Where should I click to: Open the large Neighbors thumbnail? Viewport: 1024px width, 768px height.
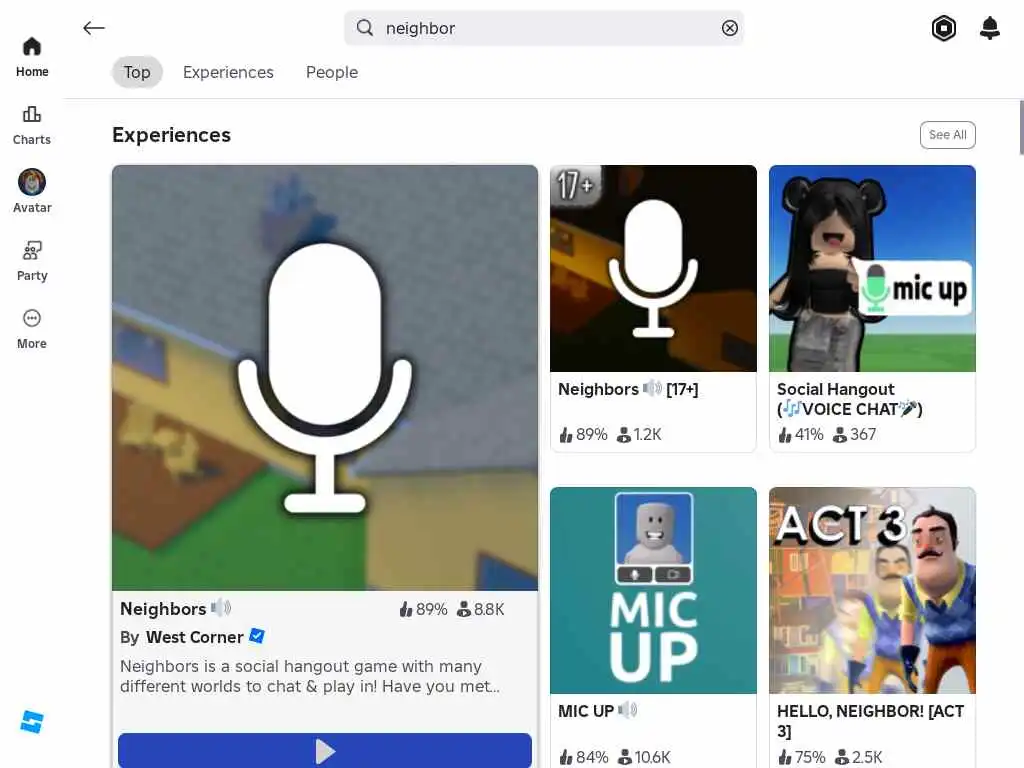tap(325, 377)
